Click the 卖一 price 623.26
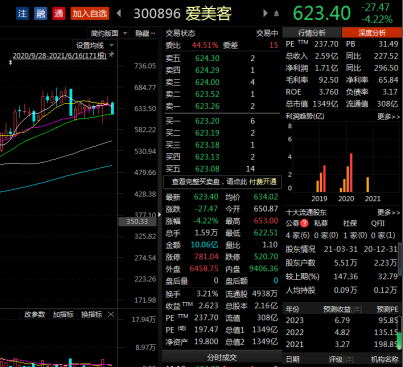The height and width of the screenshot is (367, 403). [x=207, y=106]
